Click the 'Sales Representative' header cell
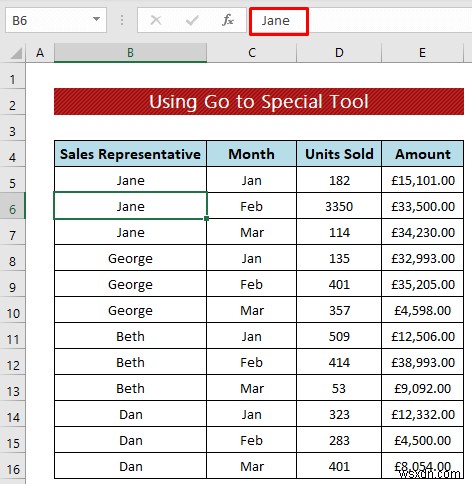The image size is (472, 484). coord(130,154)
